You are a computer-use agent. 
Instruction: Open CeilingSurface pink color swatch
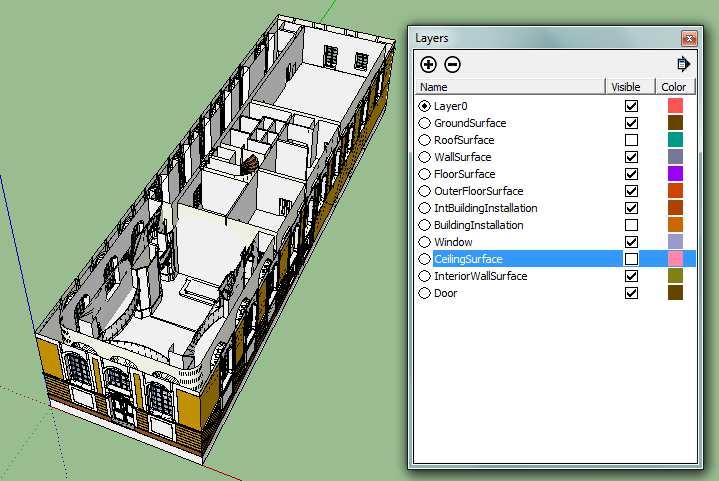point(675,259)
